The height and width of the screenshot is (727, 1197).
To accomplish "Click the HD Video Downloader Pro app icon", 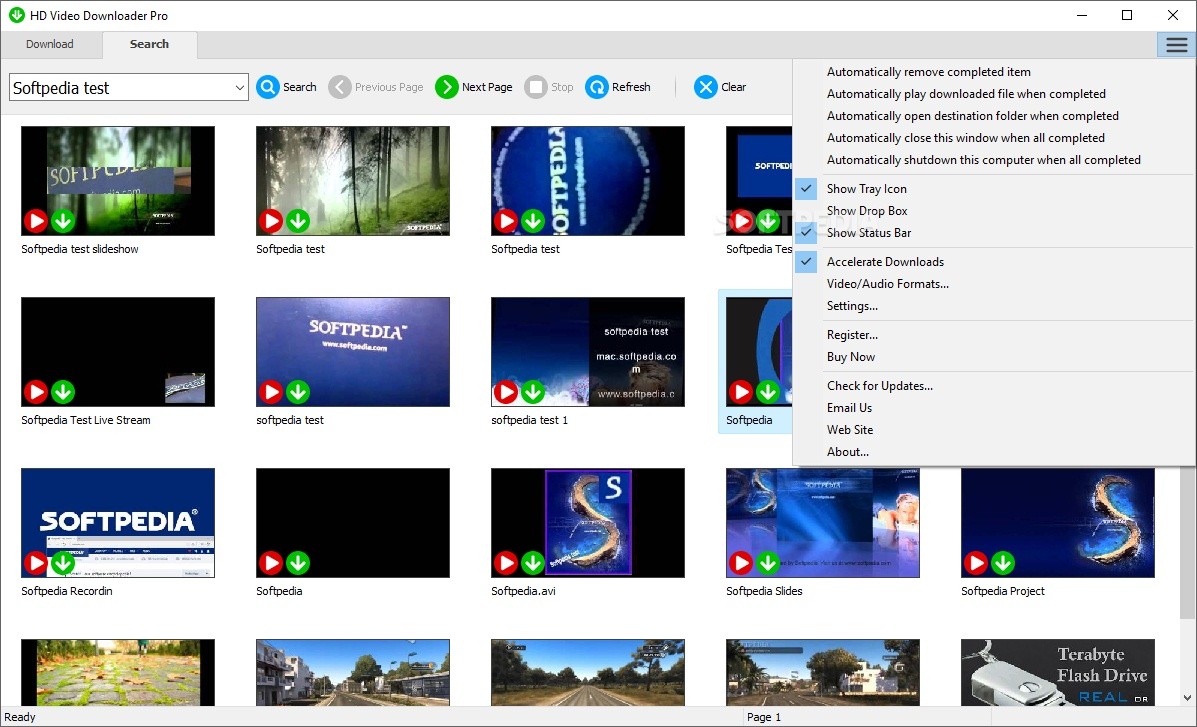I will tap(16, 15).
